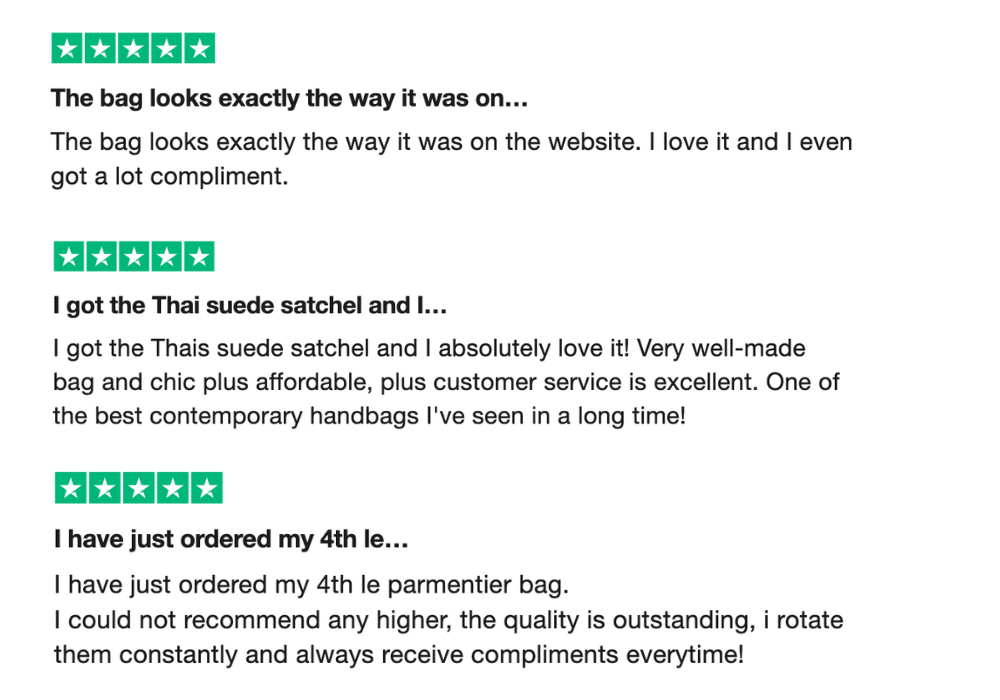Click the "4th le parmentier bag" line
Image resolution: width=1000 pixels, height=700 pixels.
(311, 585)
